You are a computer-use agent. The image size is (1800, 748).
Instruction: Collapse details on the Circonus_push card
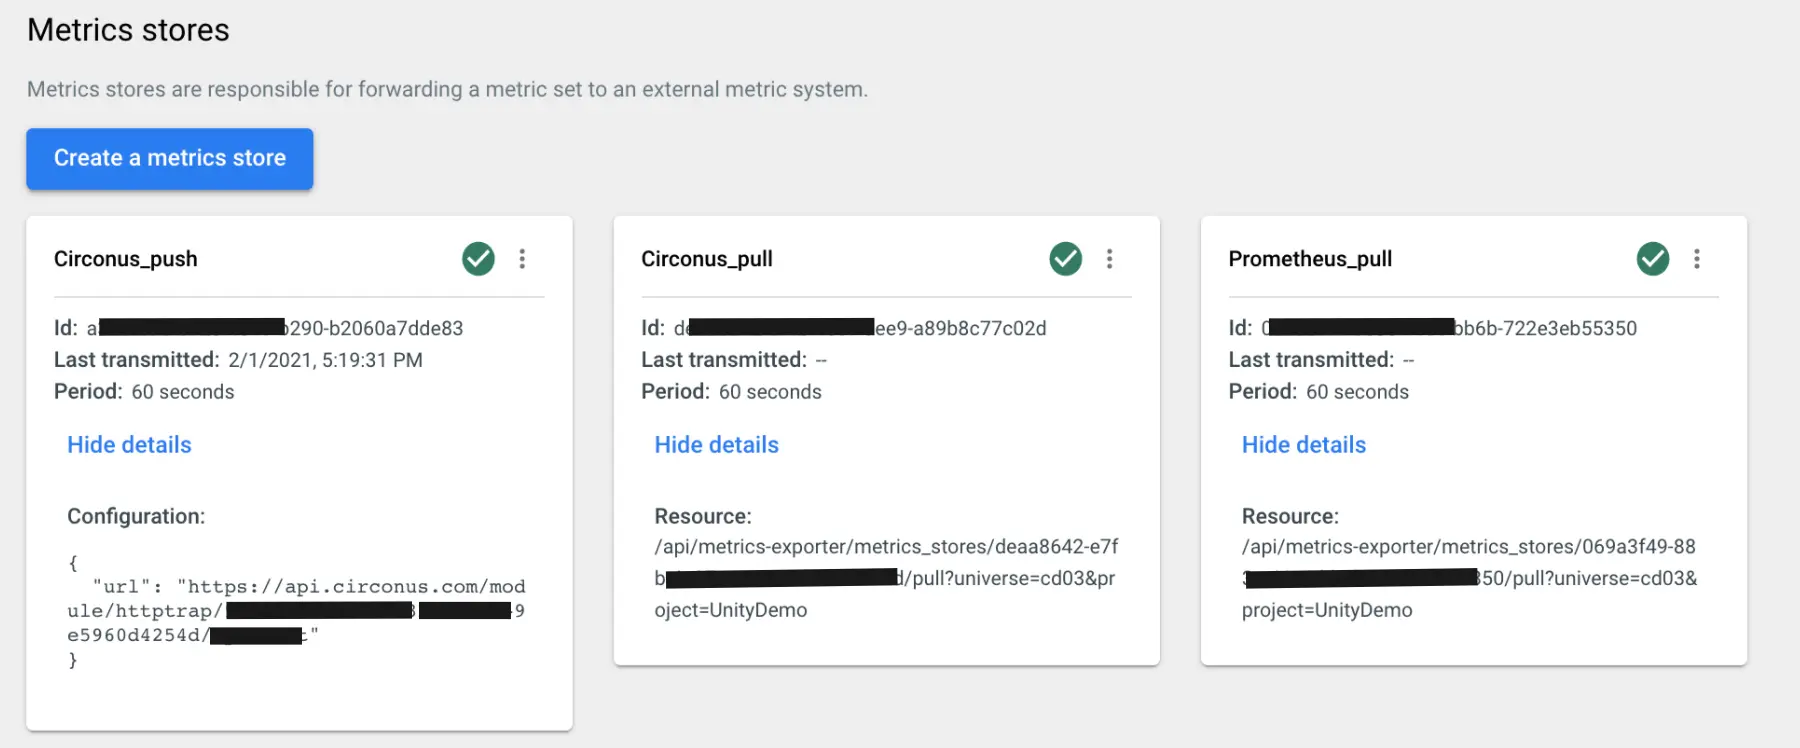[x=129, y=445]
